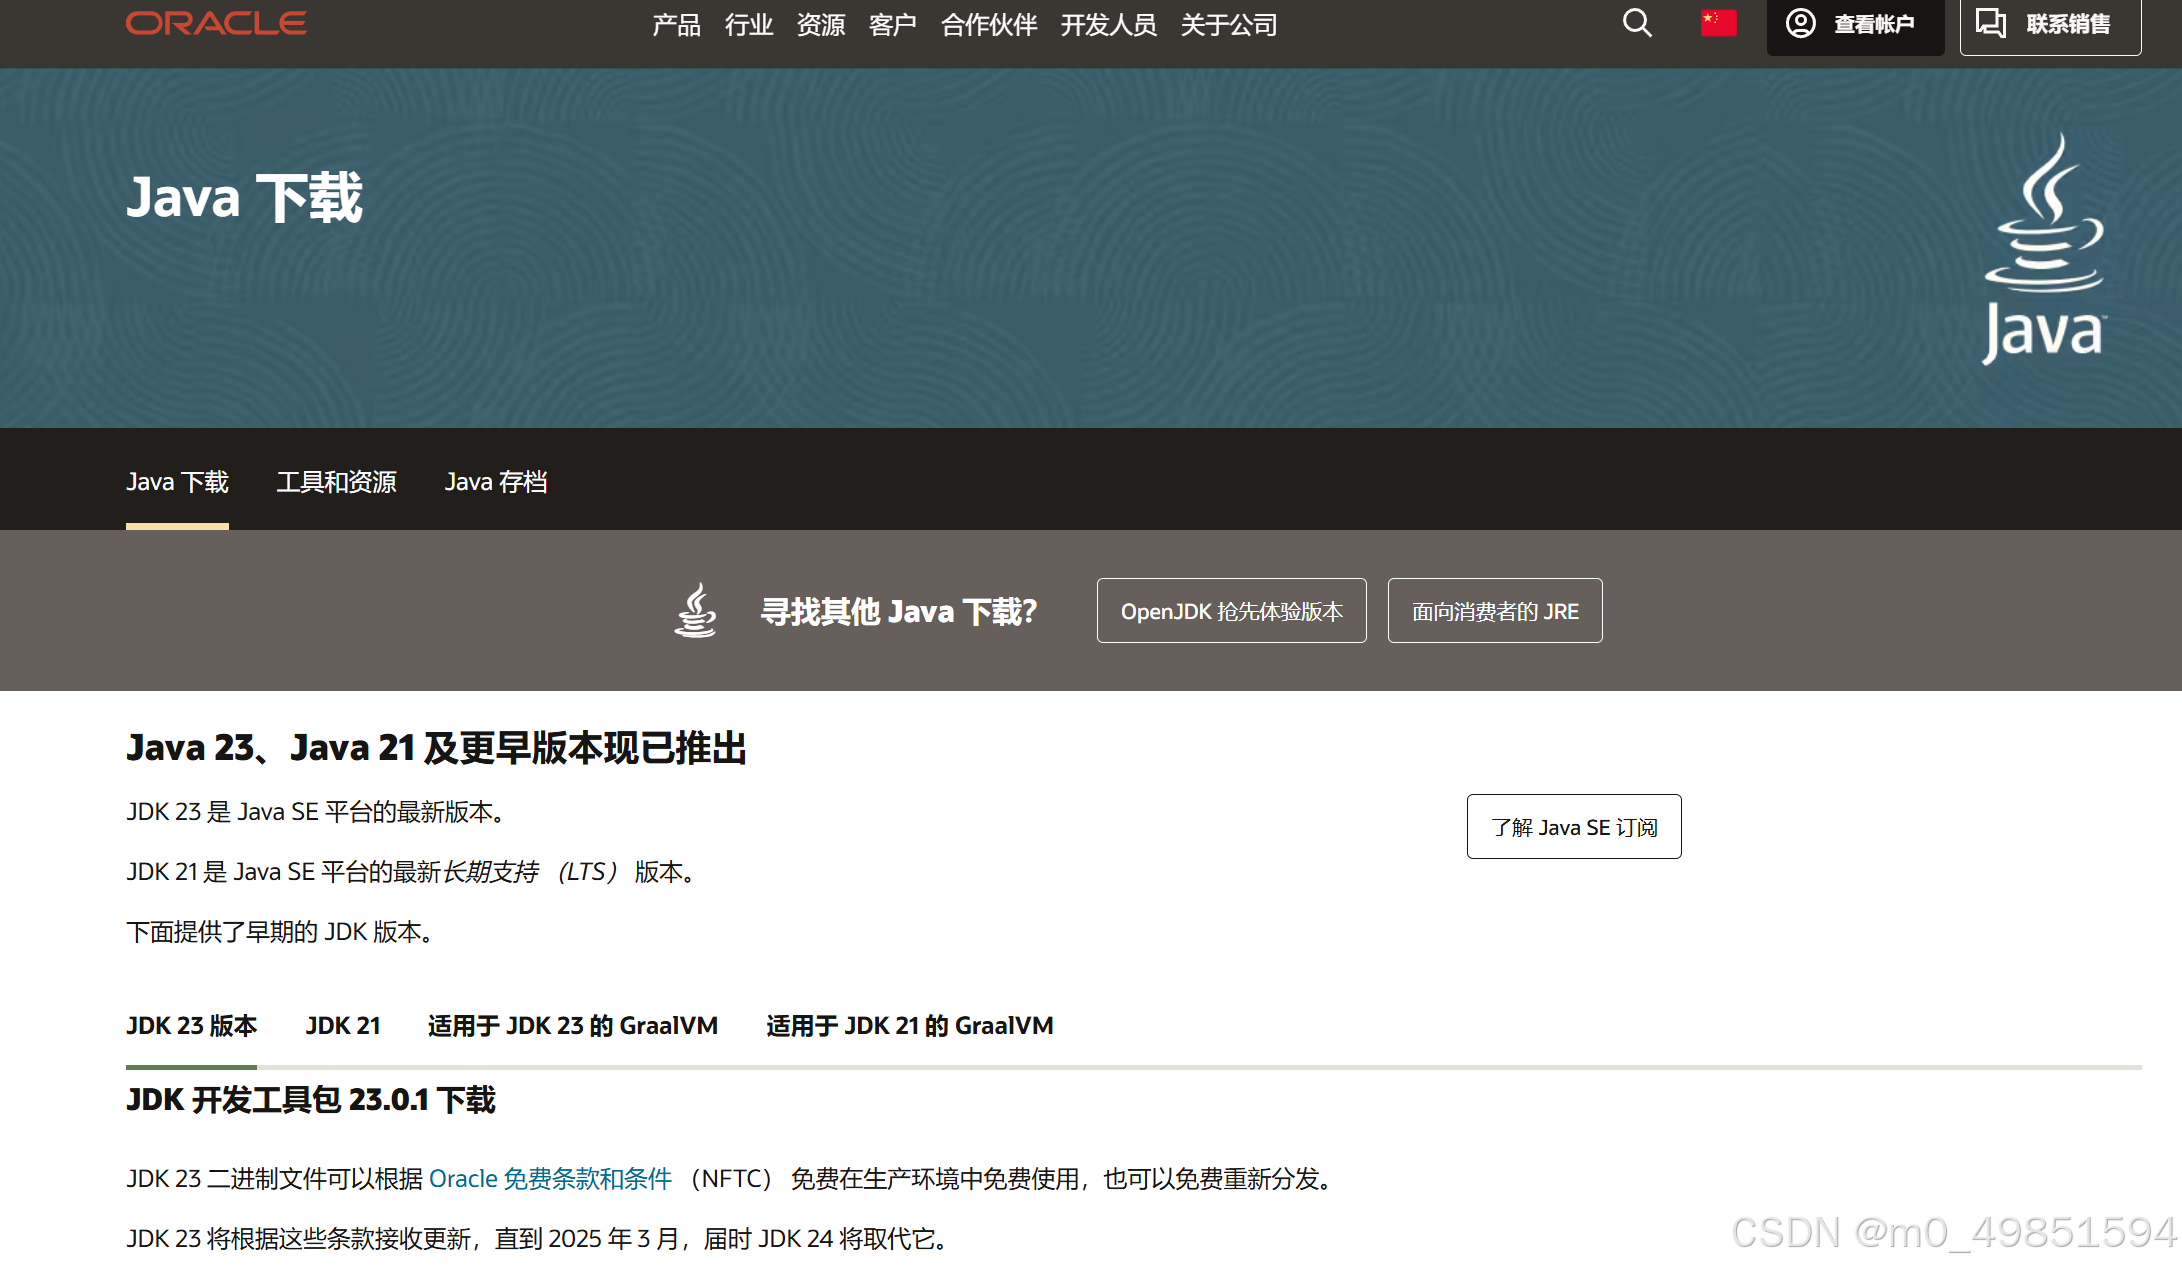Select the Java 下载 sub-navigation tab

coord(177,482)
